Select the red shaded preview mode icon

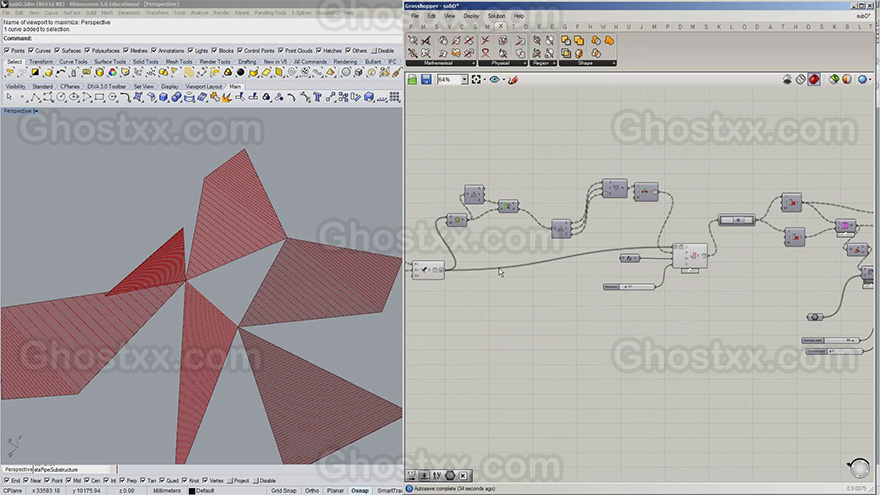[x=814, y=80]
